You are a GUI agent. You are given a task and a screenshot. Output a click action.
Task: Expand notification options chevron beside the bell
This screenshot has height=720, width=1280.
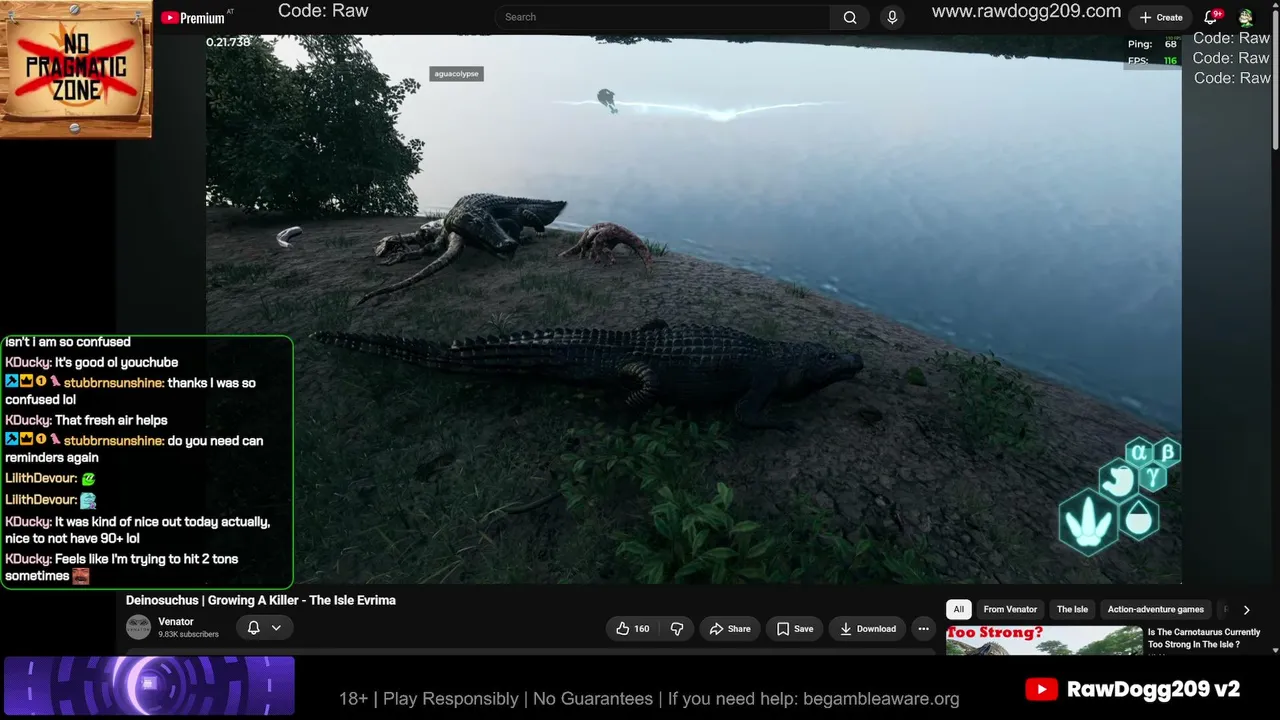tap(276, 628)
